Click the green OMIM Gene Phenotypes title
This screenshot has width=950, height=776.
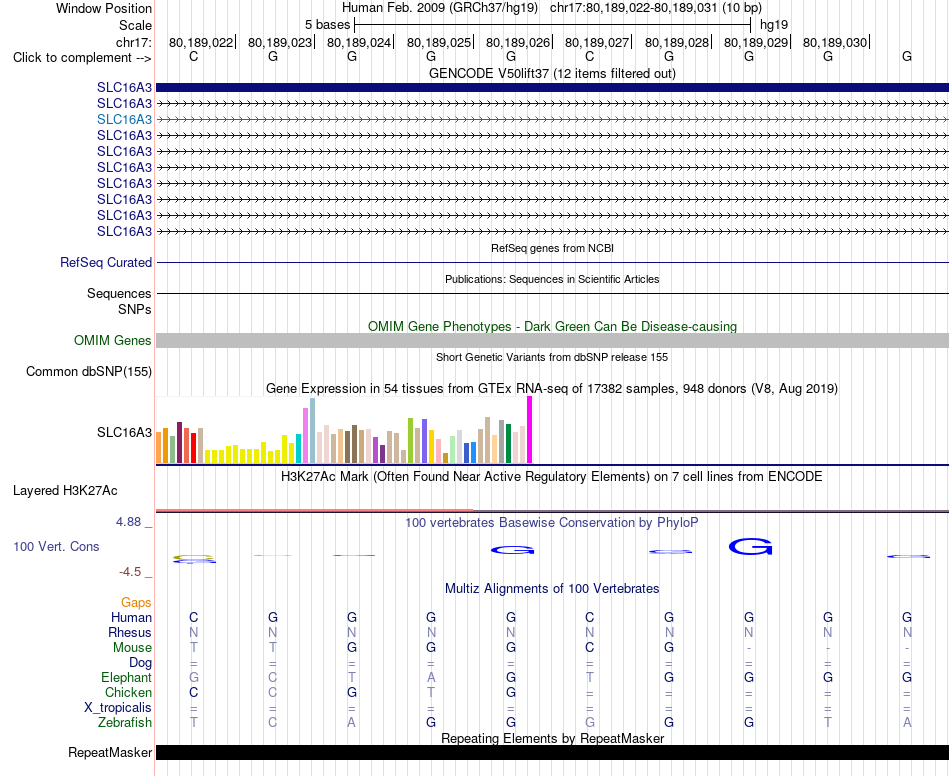tap(552, 327)
